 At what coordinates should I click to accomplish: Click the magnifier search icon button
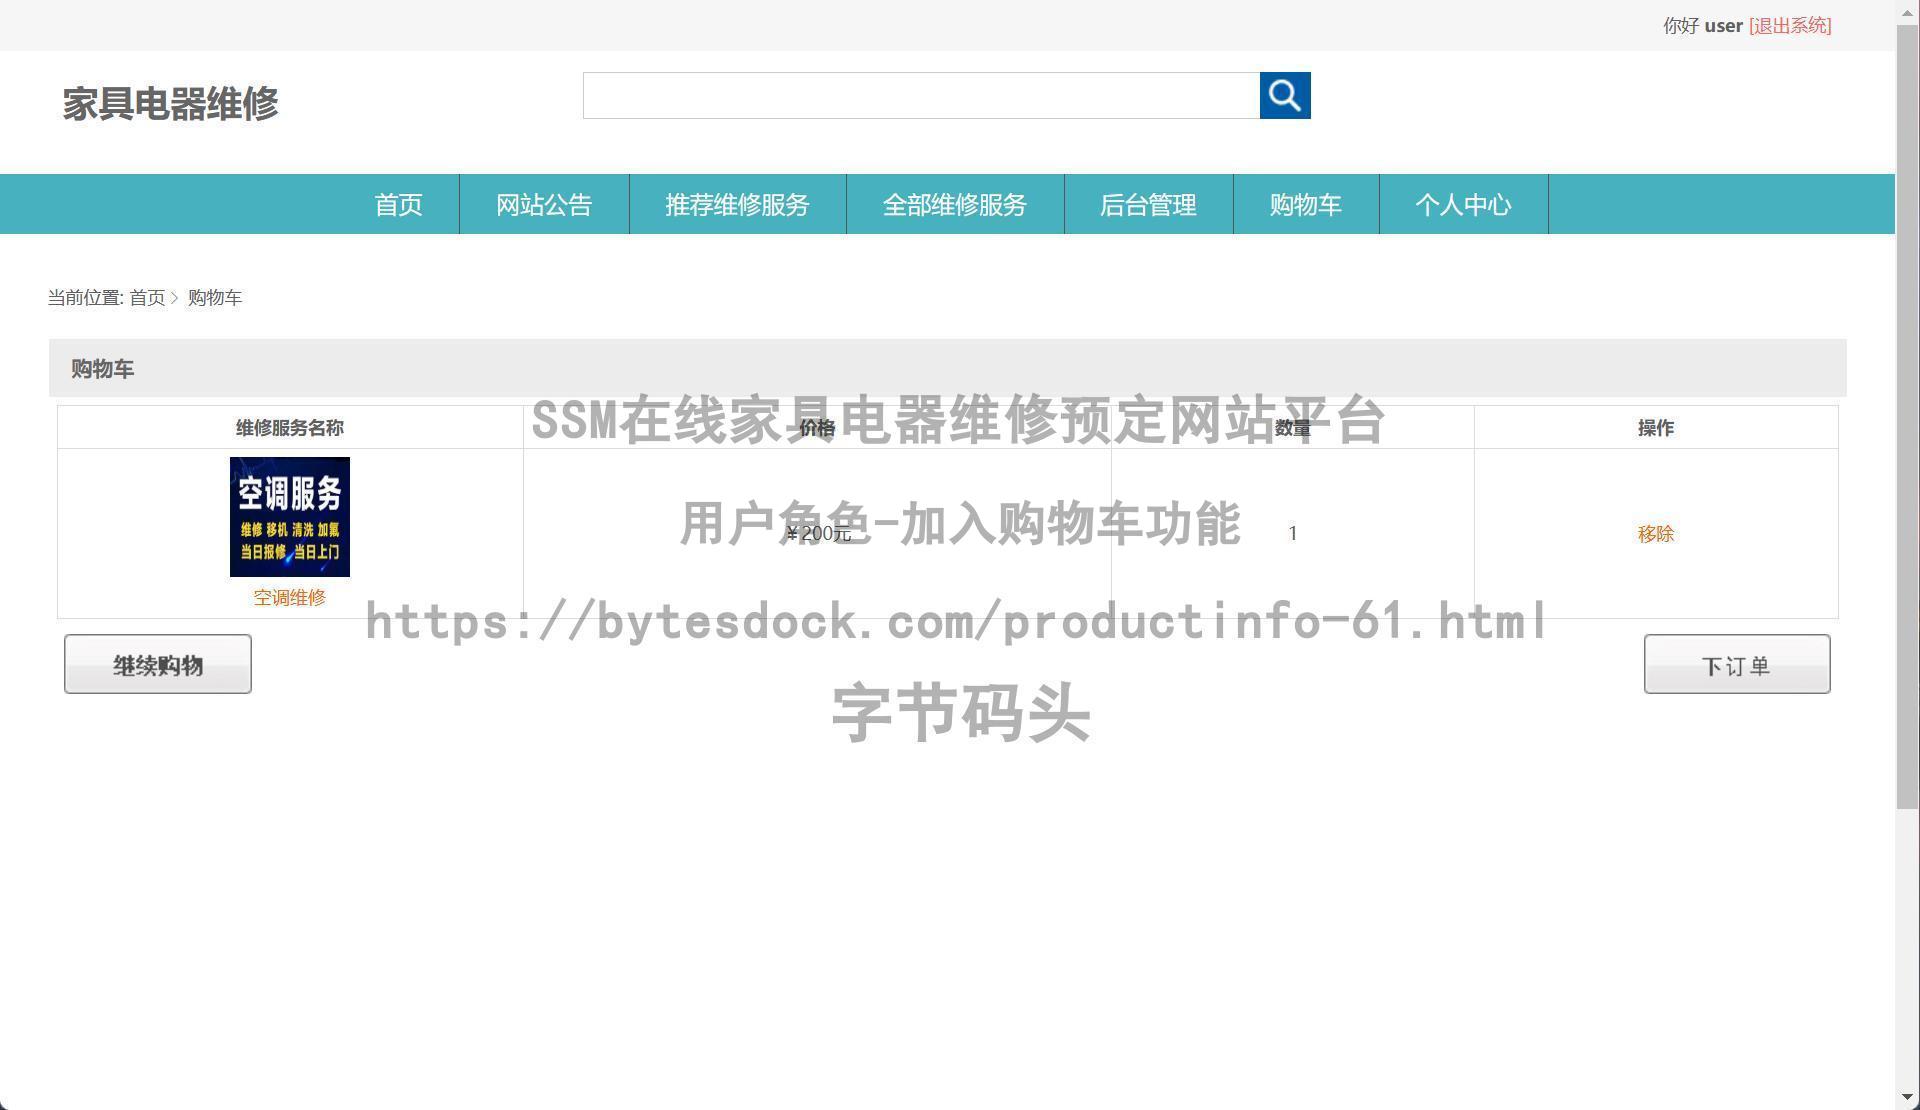tap(1284, 95)
